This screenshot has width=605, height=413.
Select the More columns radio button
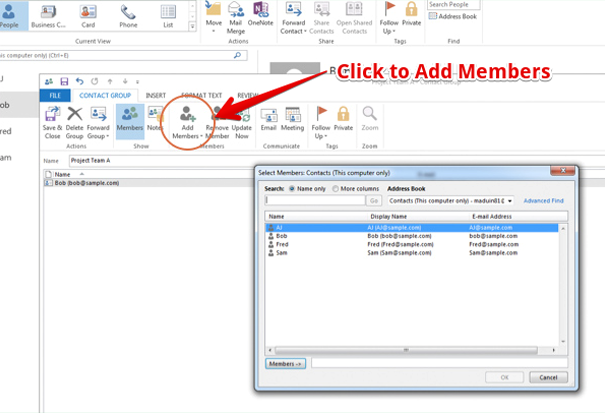point(336,188)
